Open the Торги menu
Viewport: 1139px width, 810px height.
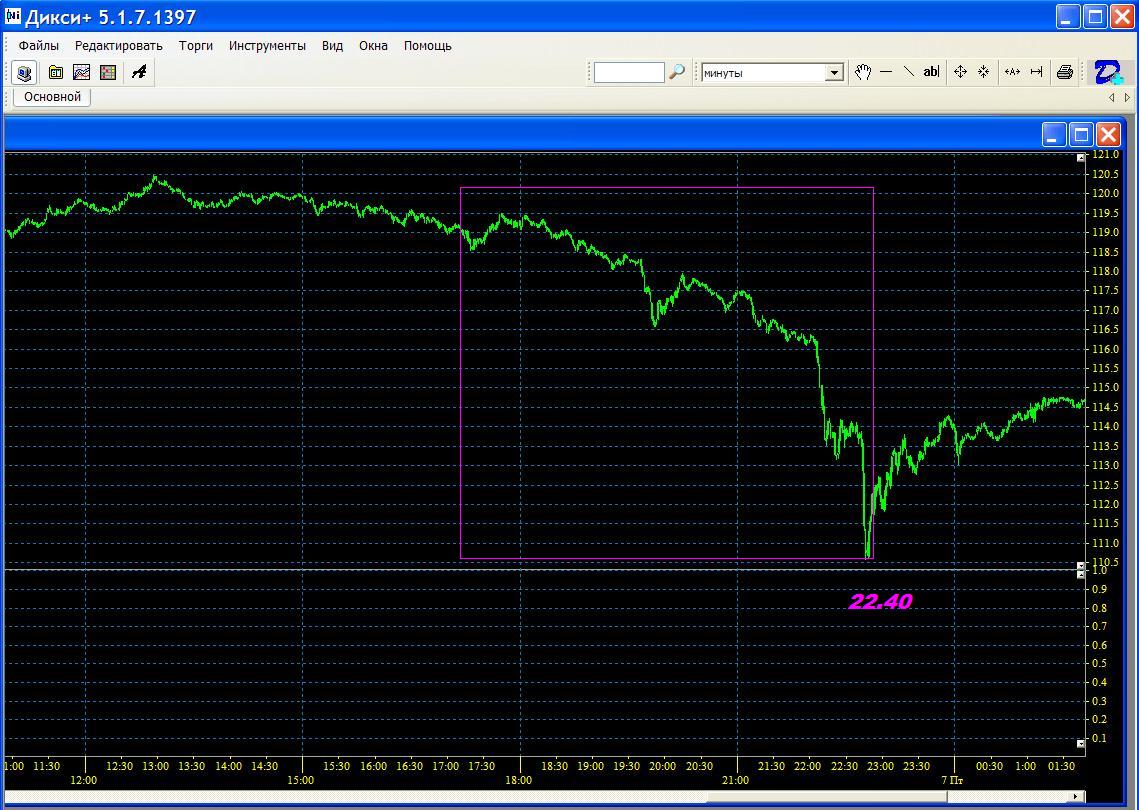(196, 46)
